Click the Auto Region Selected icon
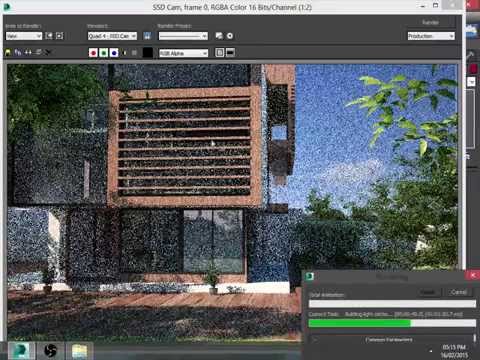Viewport: 480px width, 360px height. coord(59,36)
